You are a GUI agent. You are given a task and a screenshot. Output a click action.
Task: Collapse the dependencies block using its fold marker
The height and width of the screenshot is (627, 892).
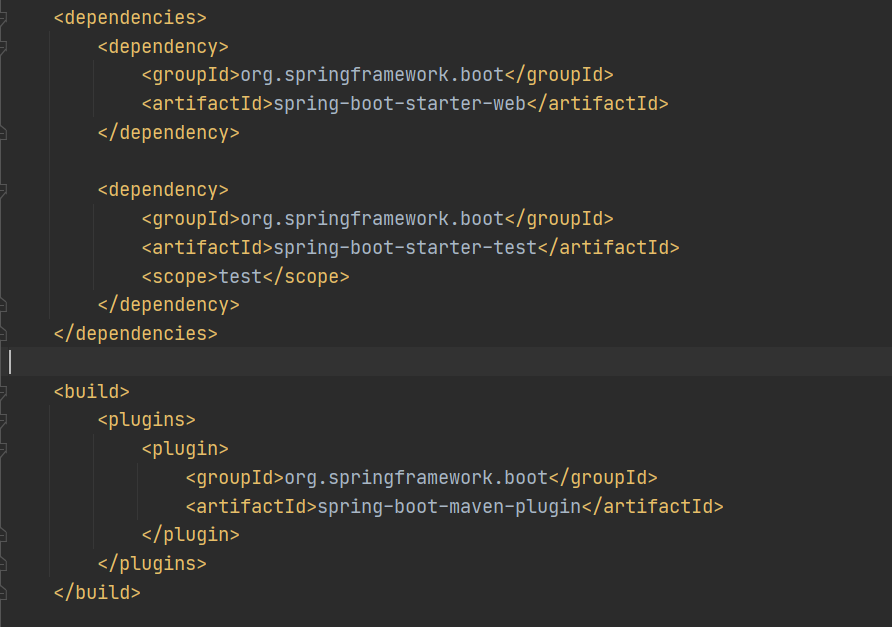coord(3,18)
